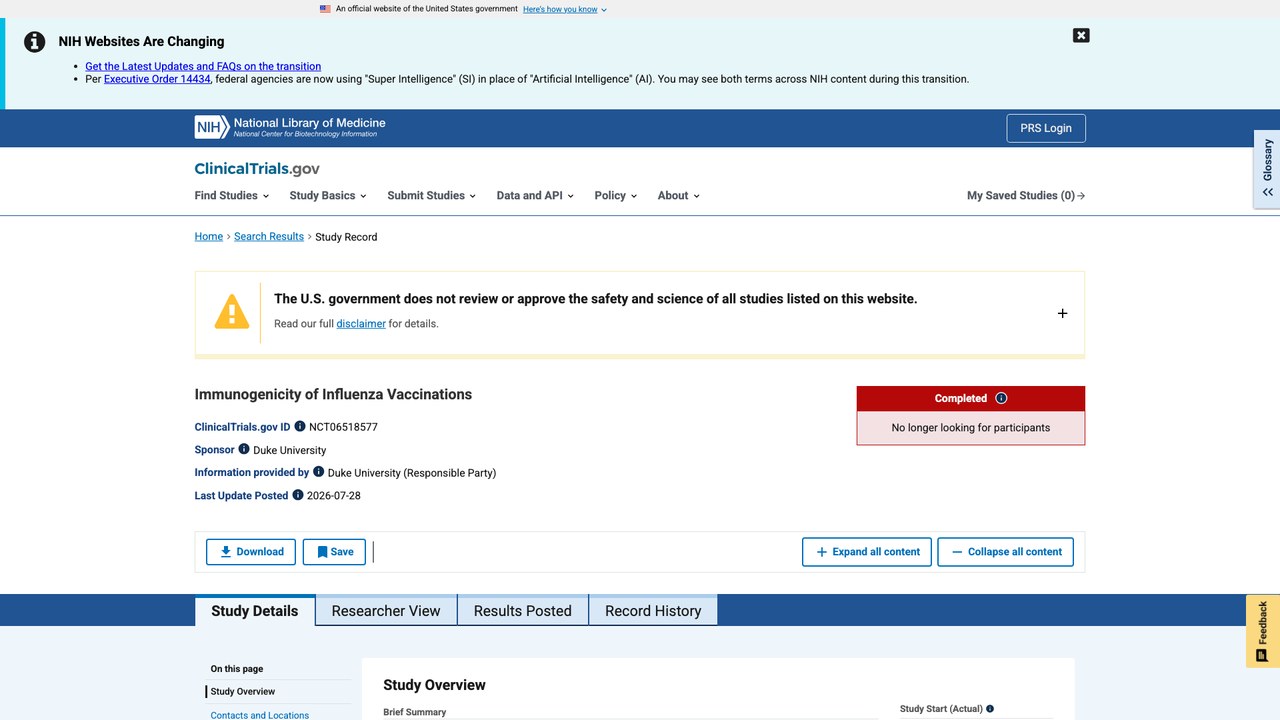The height and width of the screenshot is (720, 1280).
Task: Open the Glossary side panel
Action: (x=1267, y=169)
